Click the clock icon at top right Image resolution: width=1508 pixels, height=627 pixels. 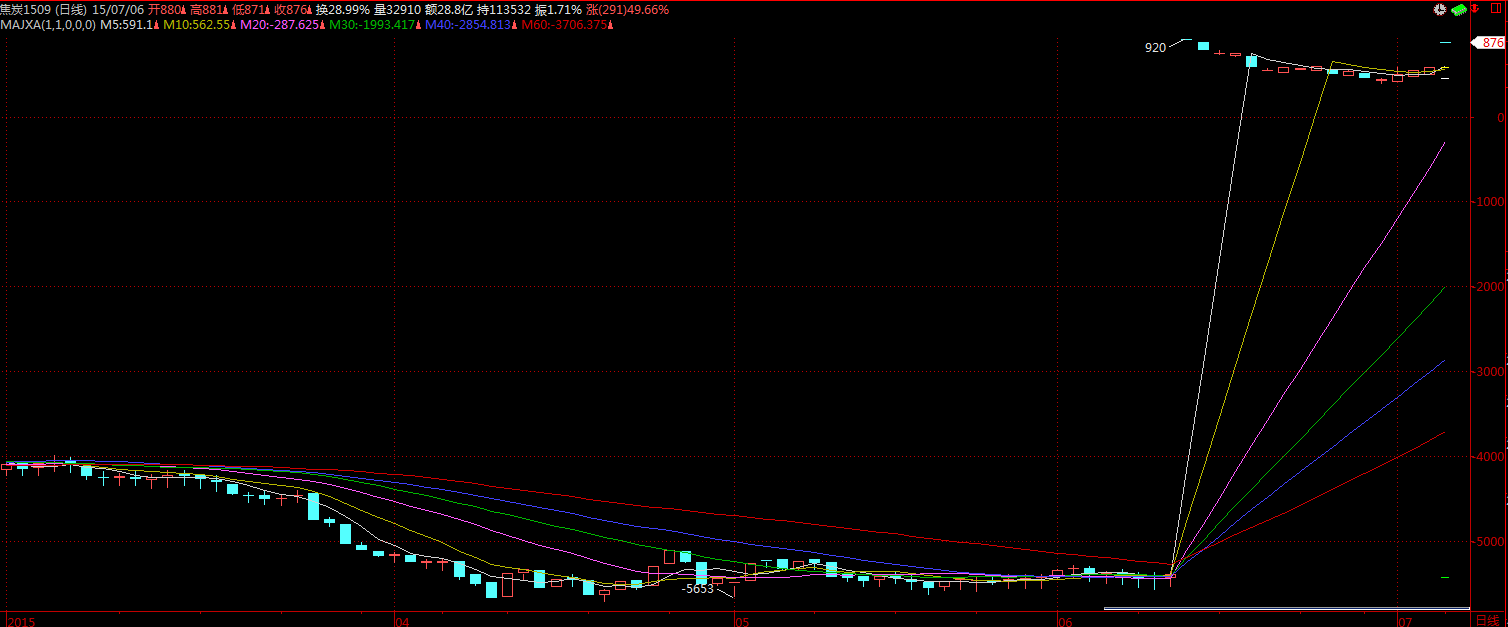[x=1439, y=9]
